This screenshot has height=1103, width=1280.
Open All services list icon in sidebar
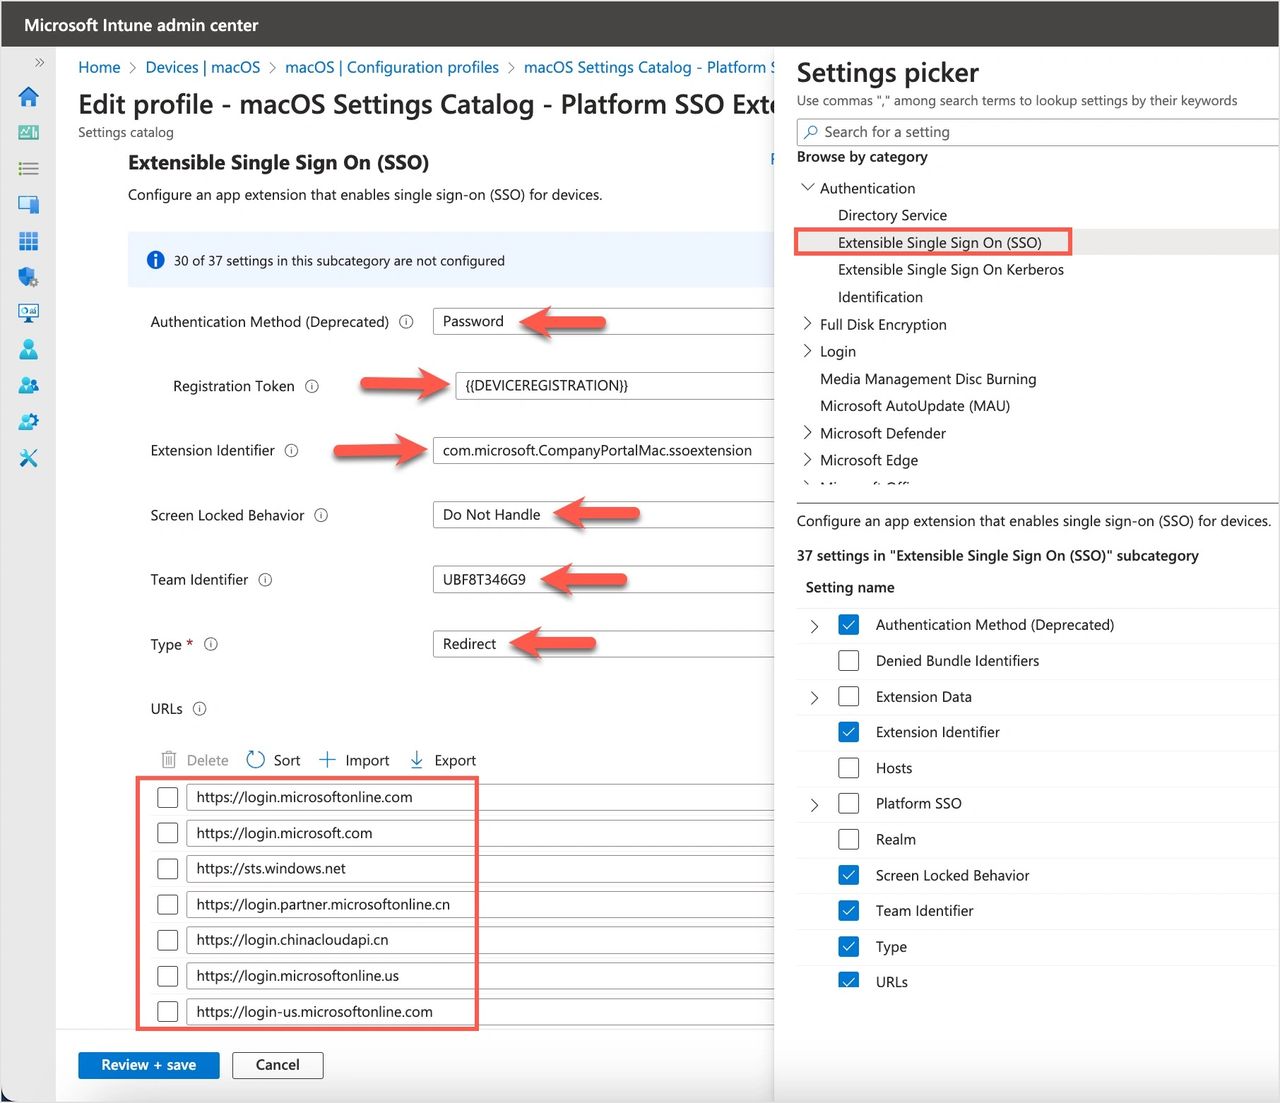coord(28,169)
